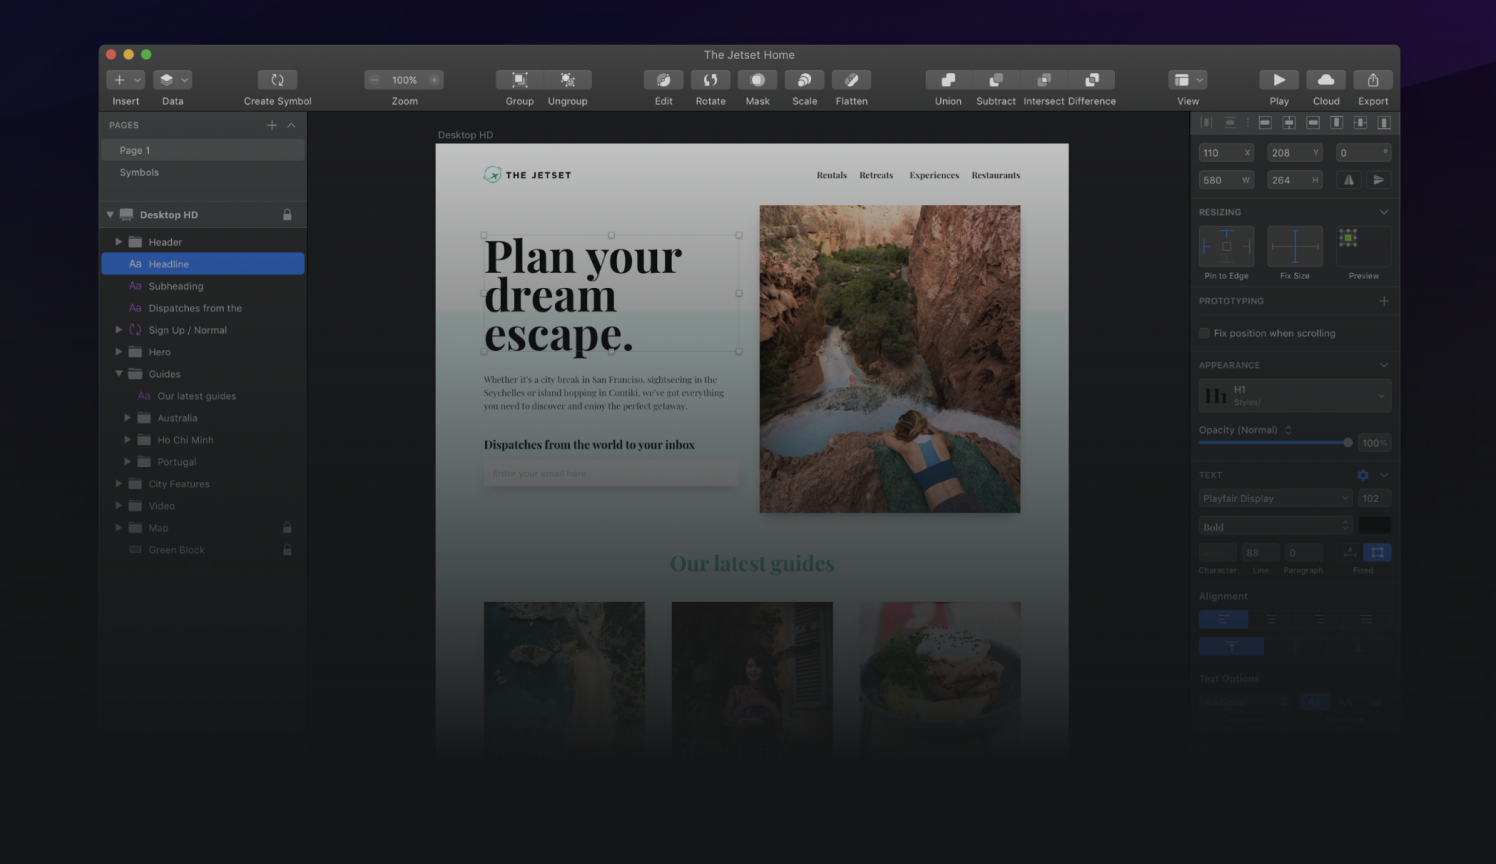Toggle the Pin to Edge resizing control
Image resolution: width=1496 pixels, height=864 pixels.
[1226, 246]
